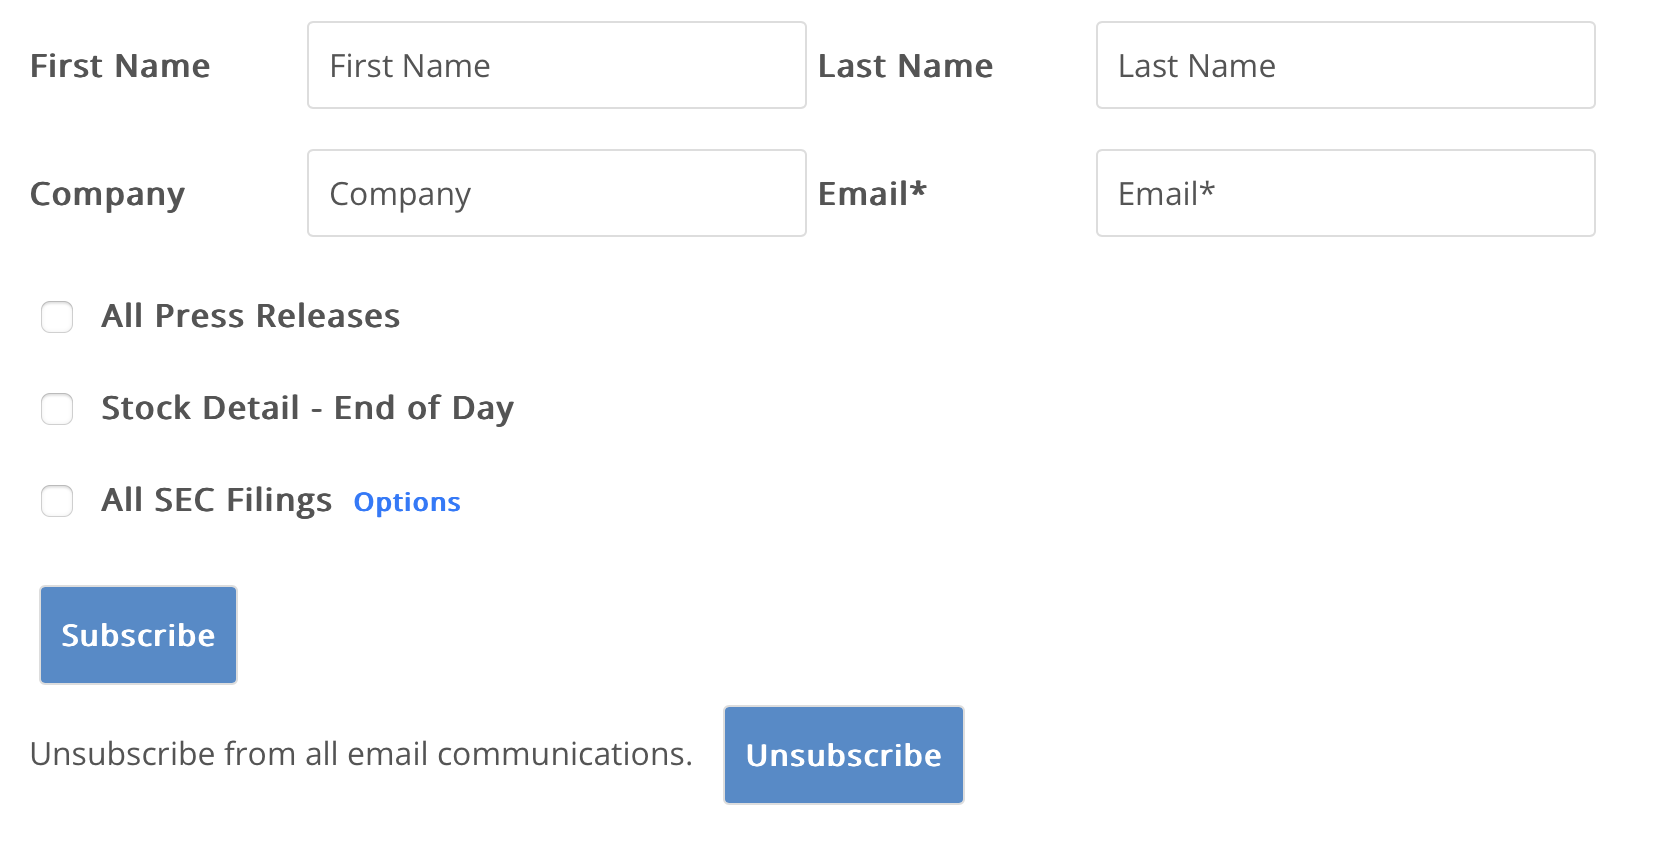Click inside the First Name input field

(x=556, y=65)
